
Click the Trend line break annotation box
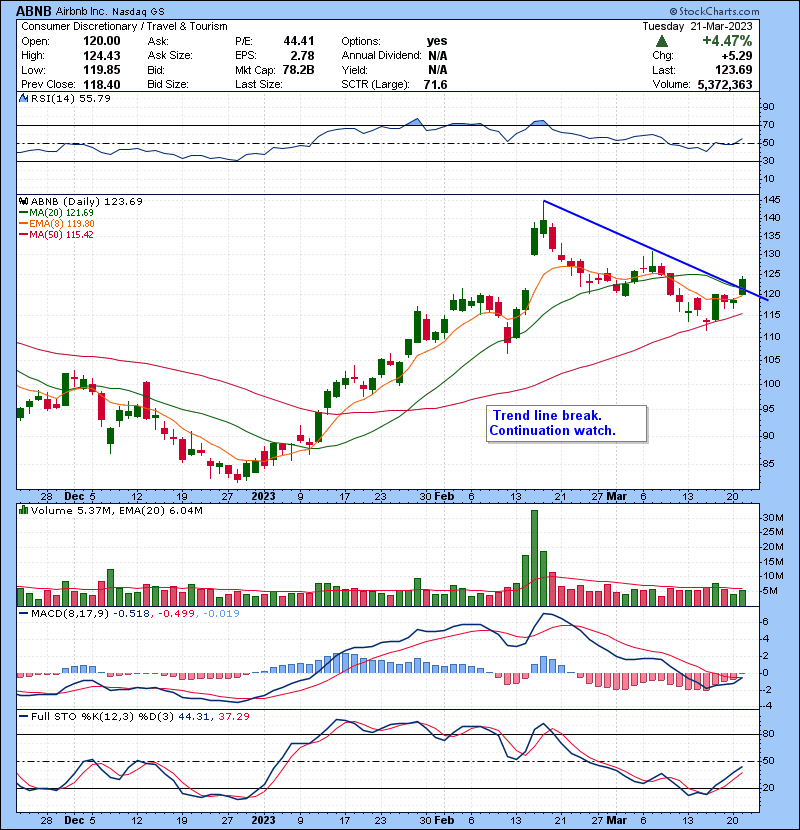[567, 423]
